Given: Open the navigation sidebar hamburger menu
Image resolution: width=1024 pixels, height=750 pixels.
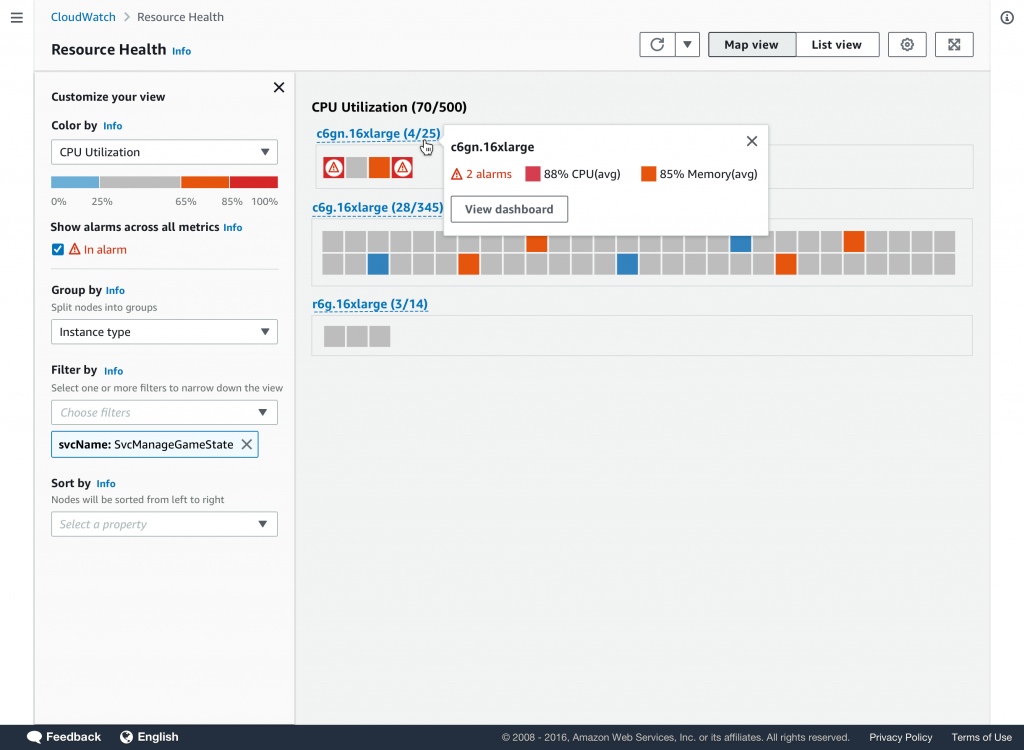Looking at the screenshot, I should tap(16, 17).
